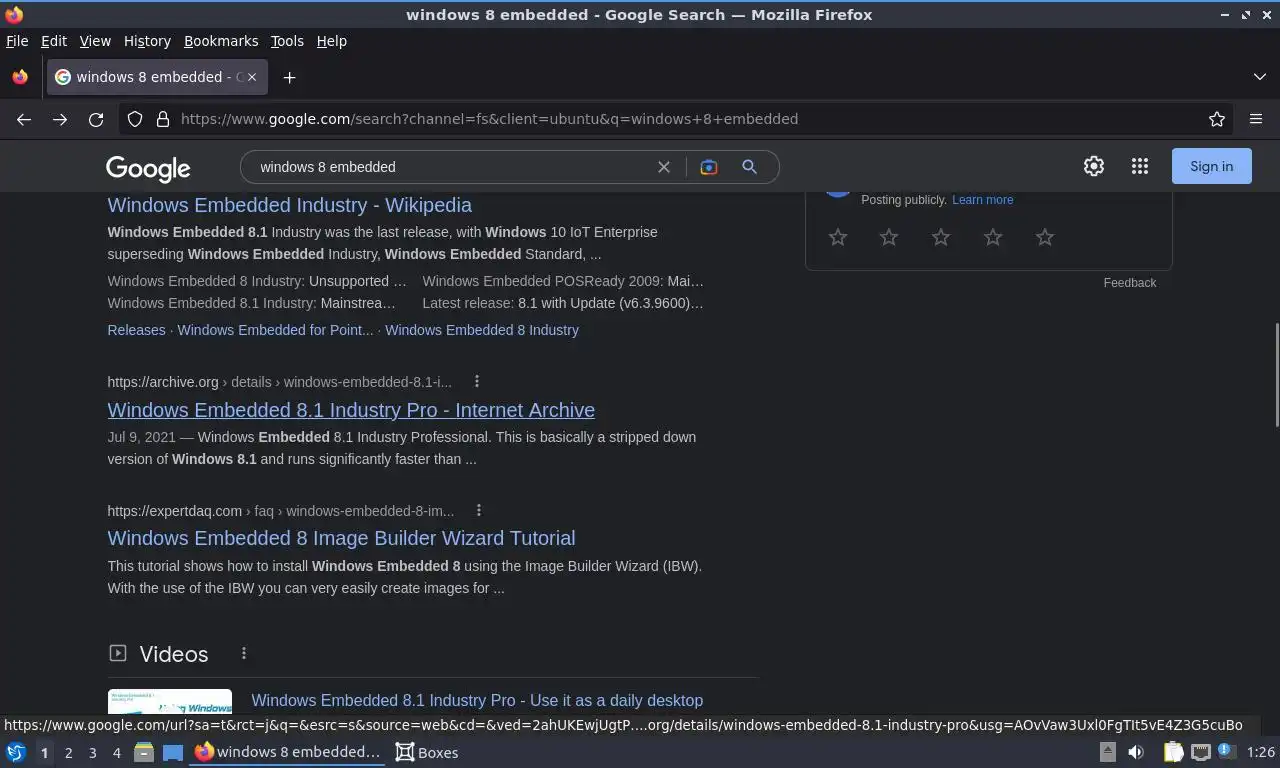Rate four stars
Viewport: 1280px width, 768px height.
(x=993, y=237)
